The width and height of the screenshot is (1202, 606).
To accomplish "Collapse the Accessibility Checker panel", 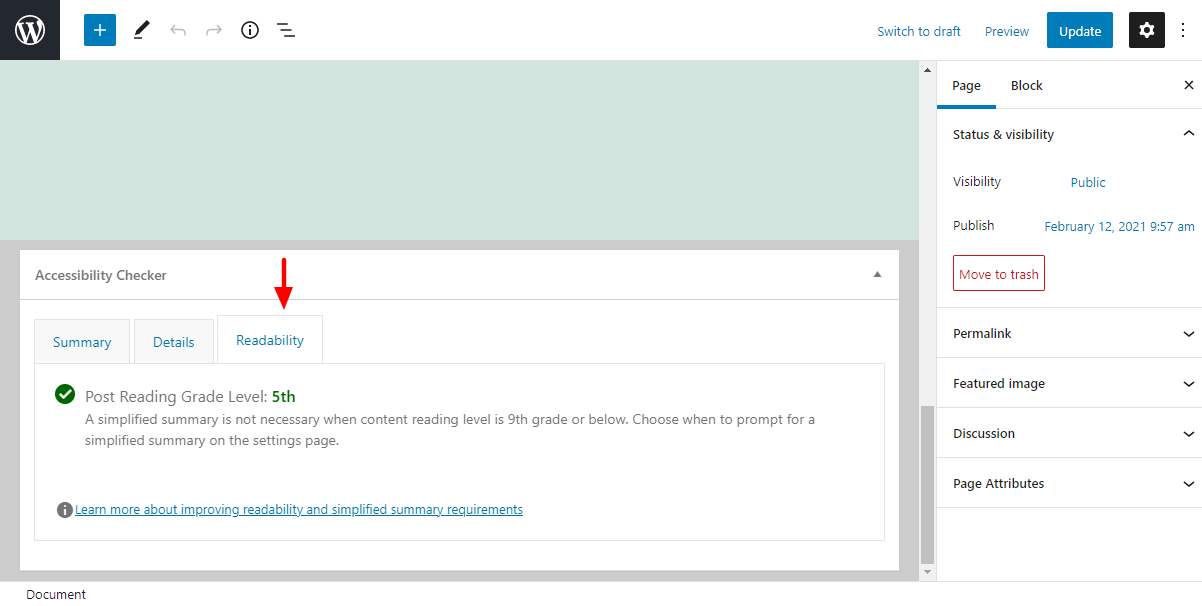I will [877, 275].
